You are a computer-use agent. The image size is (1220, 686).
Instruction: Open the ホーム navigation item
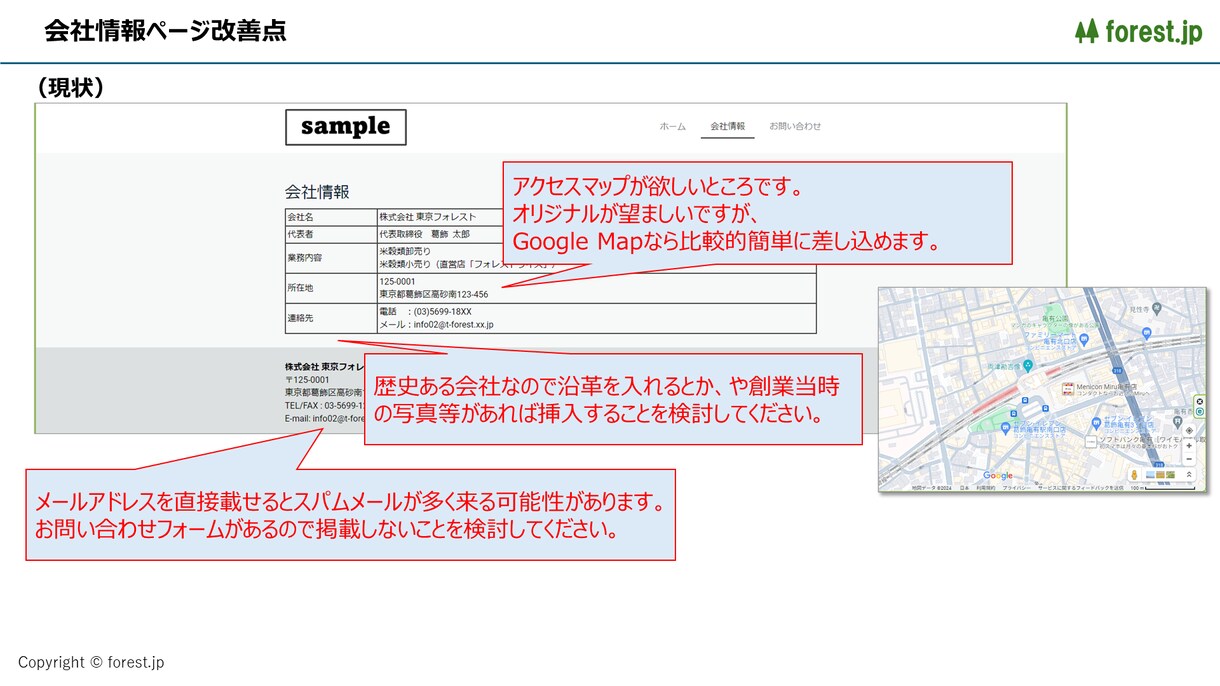tap(672, 127)
